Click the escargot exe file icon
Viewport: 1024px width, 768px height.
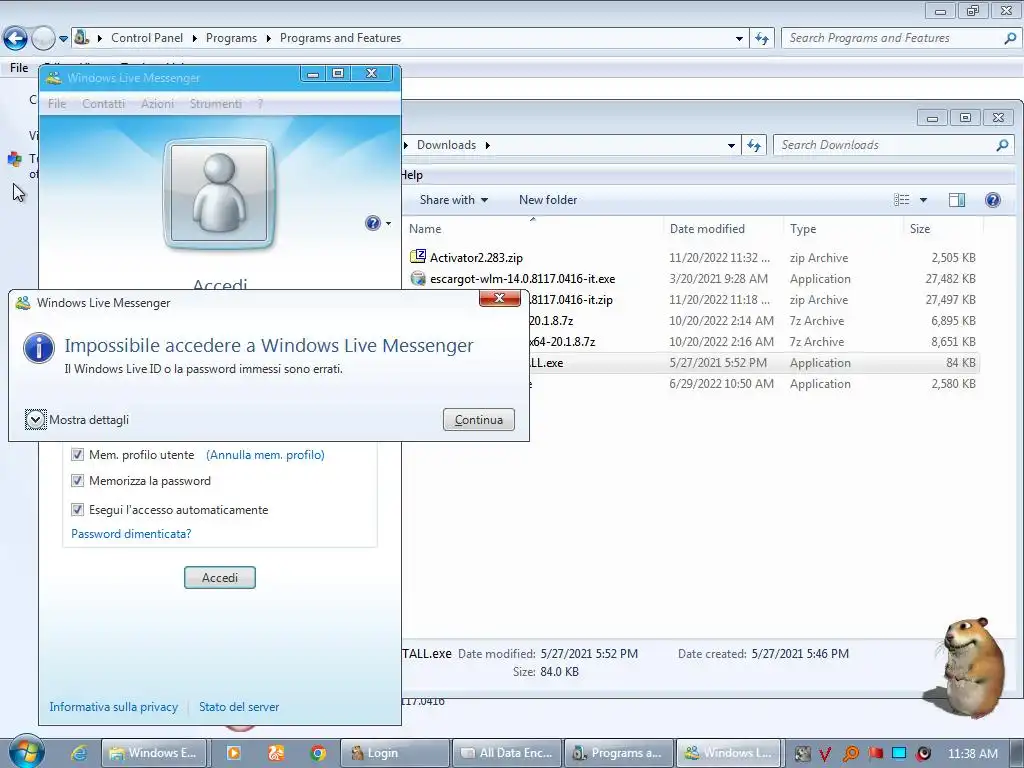click(417, 278)
